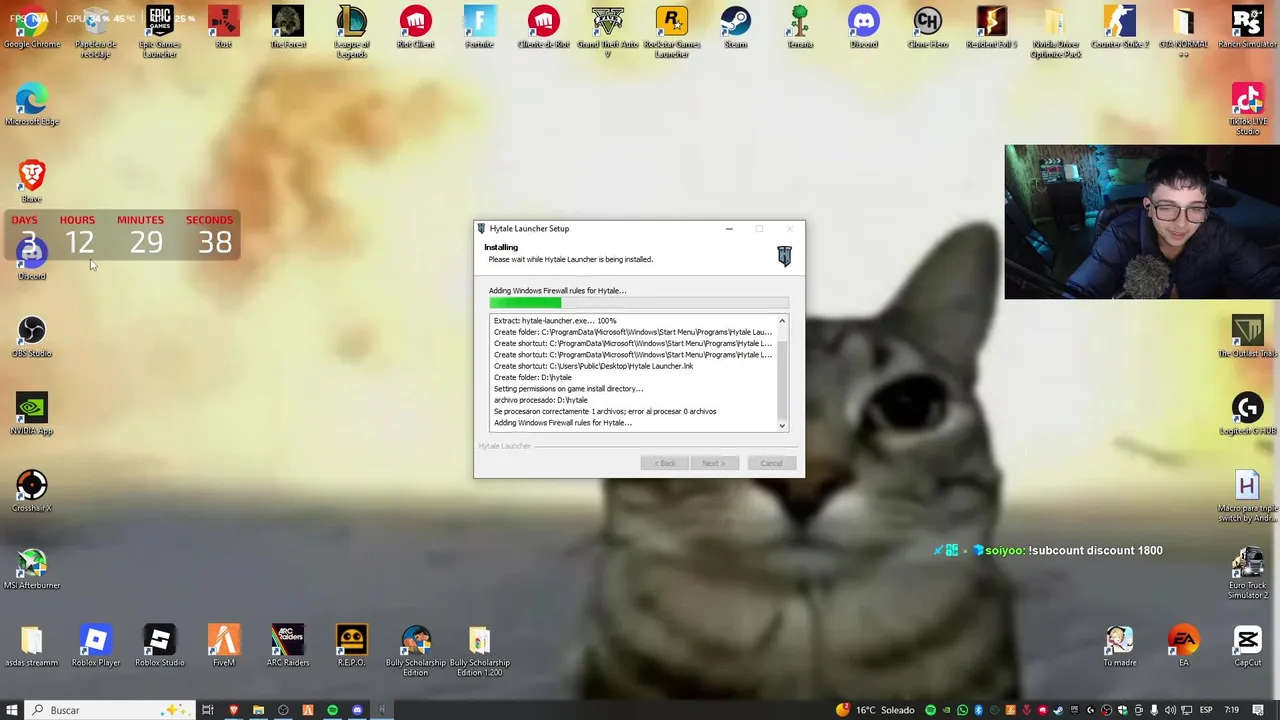Viewport: 1280px width, 720px height.
Task: Select log line with Hytale Launcher.lnk desktop shortcut
Action: click(x=593, y=366)
